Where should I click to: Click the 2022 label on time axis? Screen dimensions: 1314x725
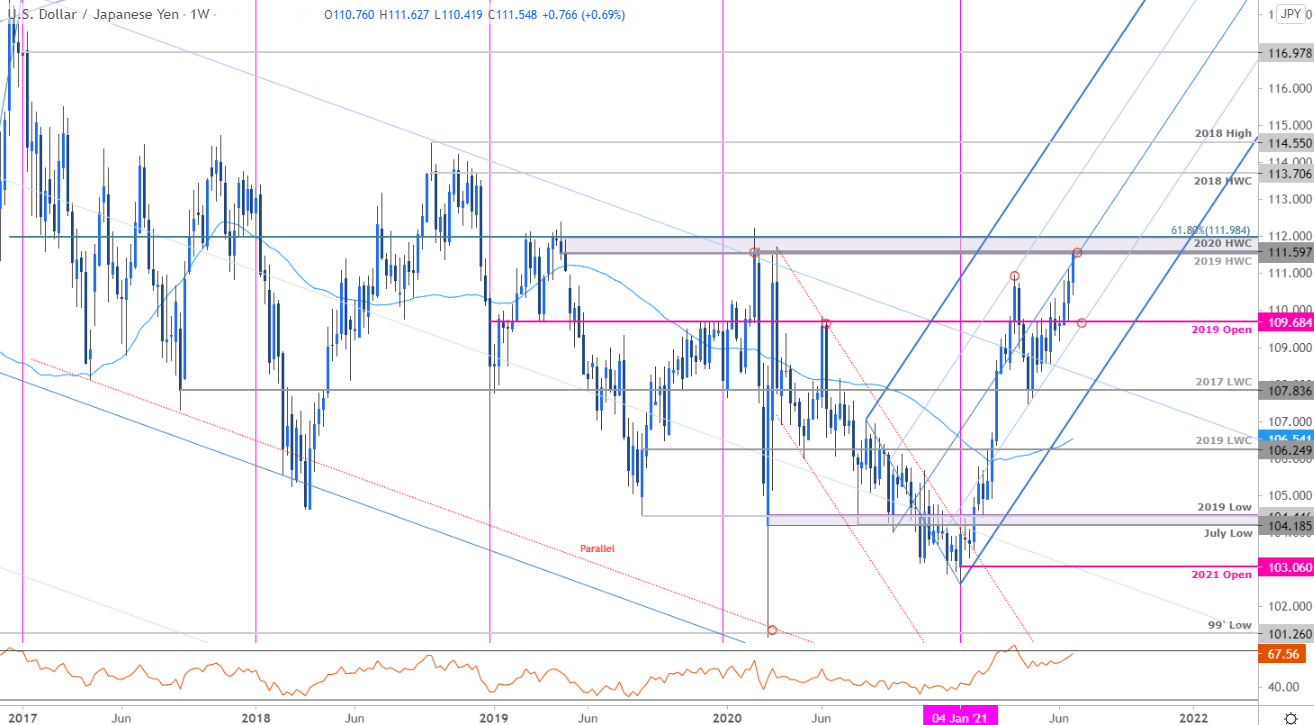coord(1193,718)
